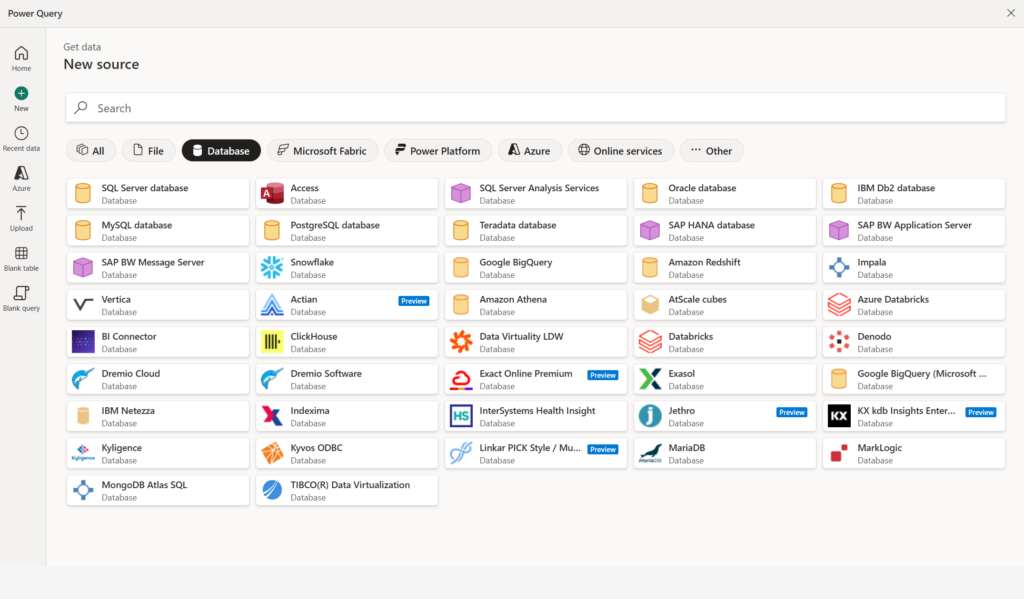1024x599 pixels.
Task: Choose SAP BW Application Server connector
Action: 914,231
